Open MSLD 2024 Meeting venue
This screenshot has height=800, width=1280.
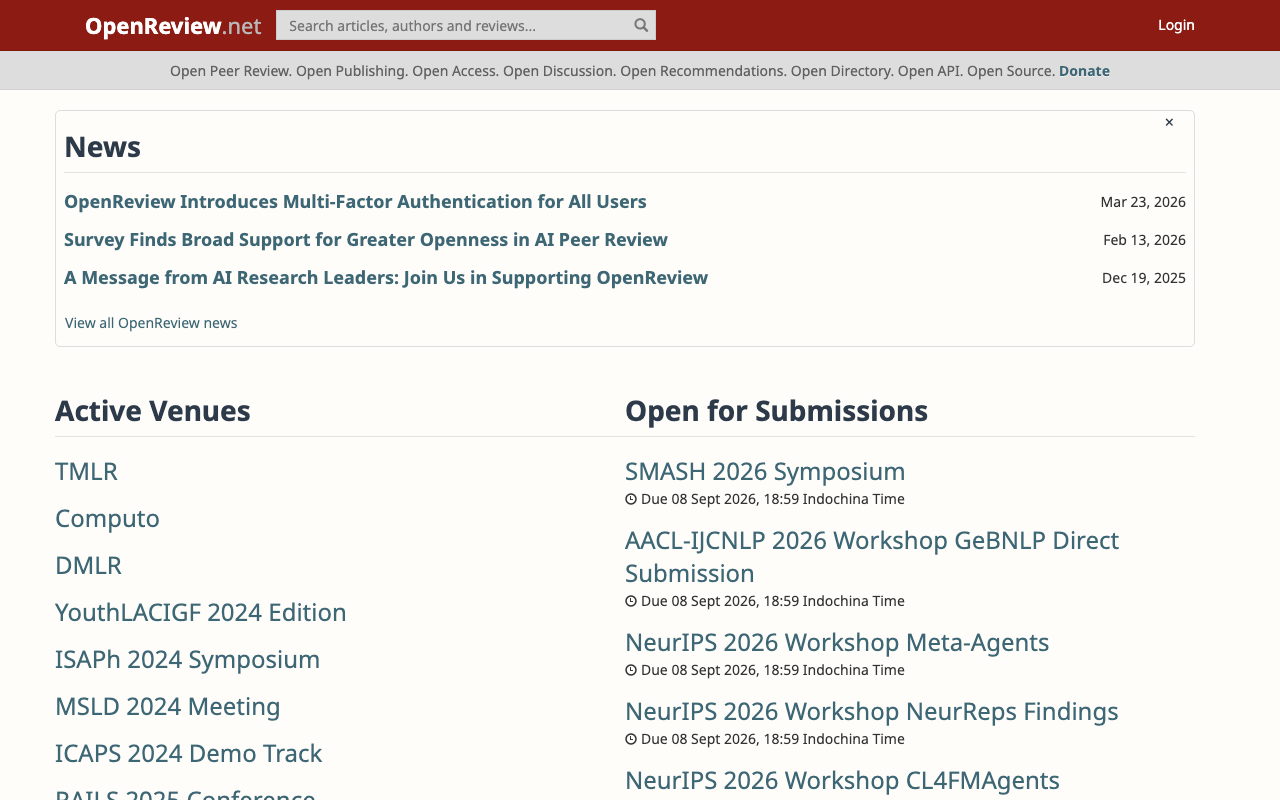click(x=168, y=706)
